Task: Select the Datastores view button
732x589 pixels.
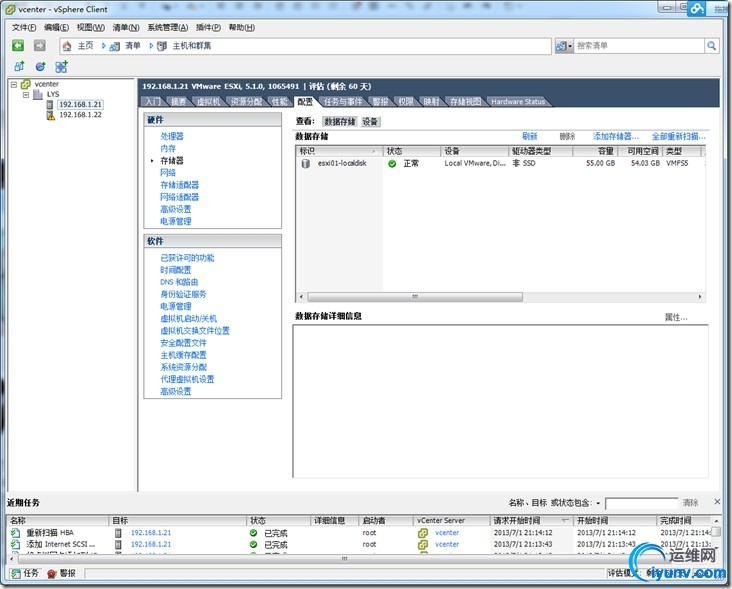Action: pos(340,122)
